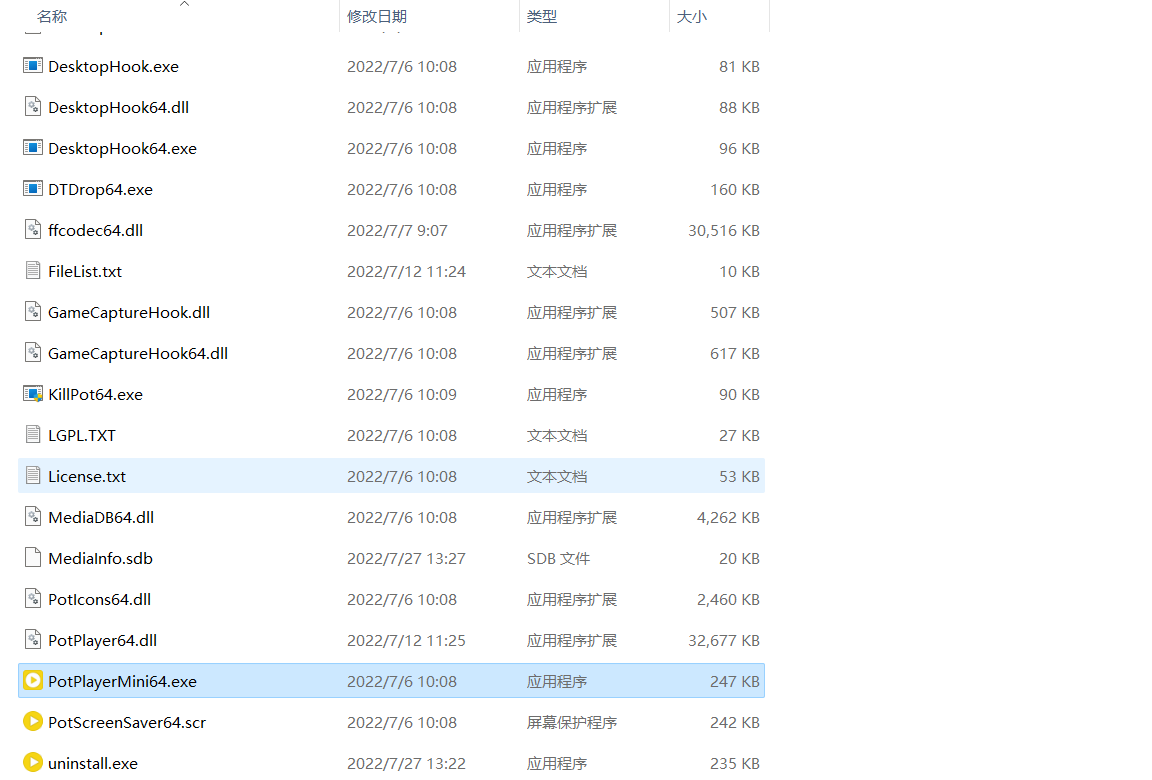Sort by the 大小 column header
Viewport: 1152px width, 780px height.
click(691, 16)
